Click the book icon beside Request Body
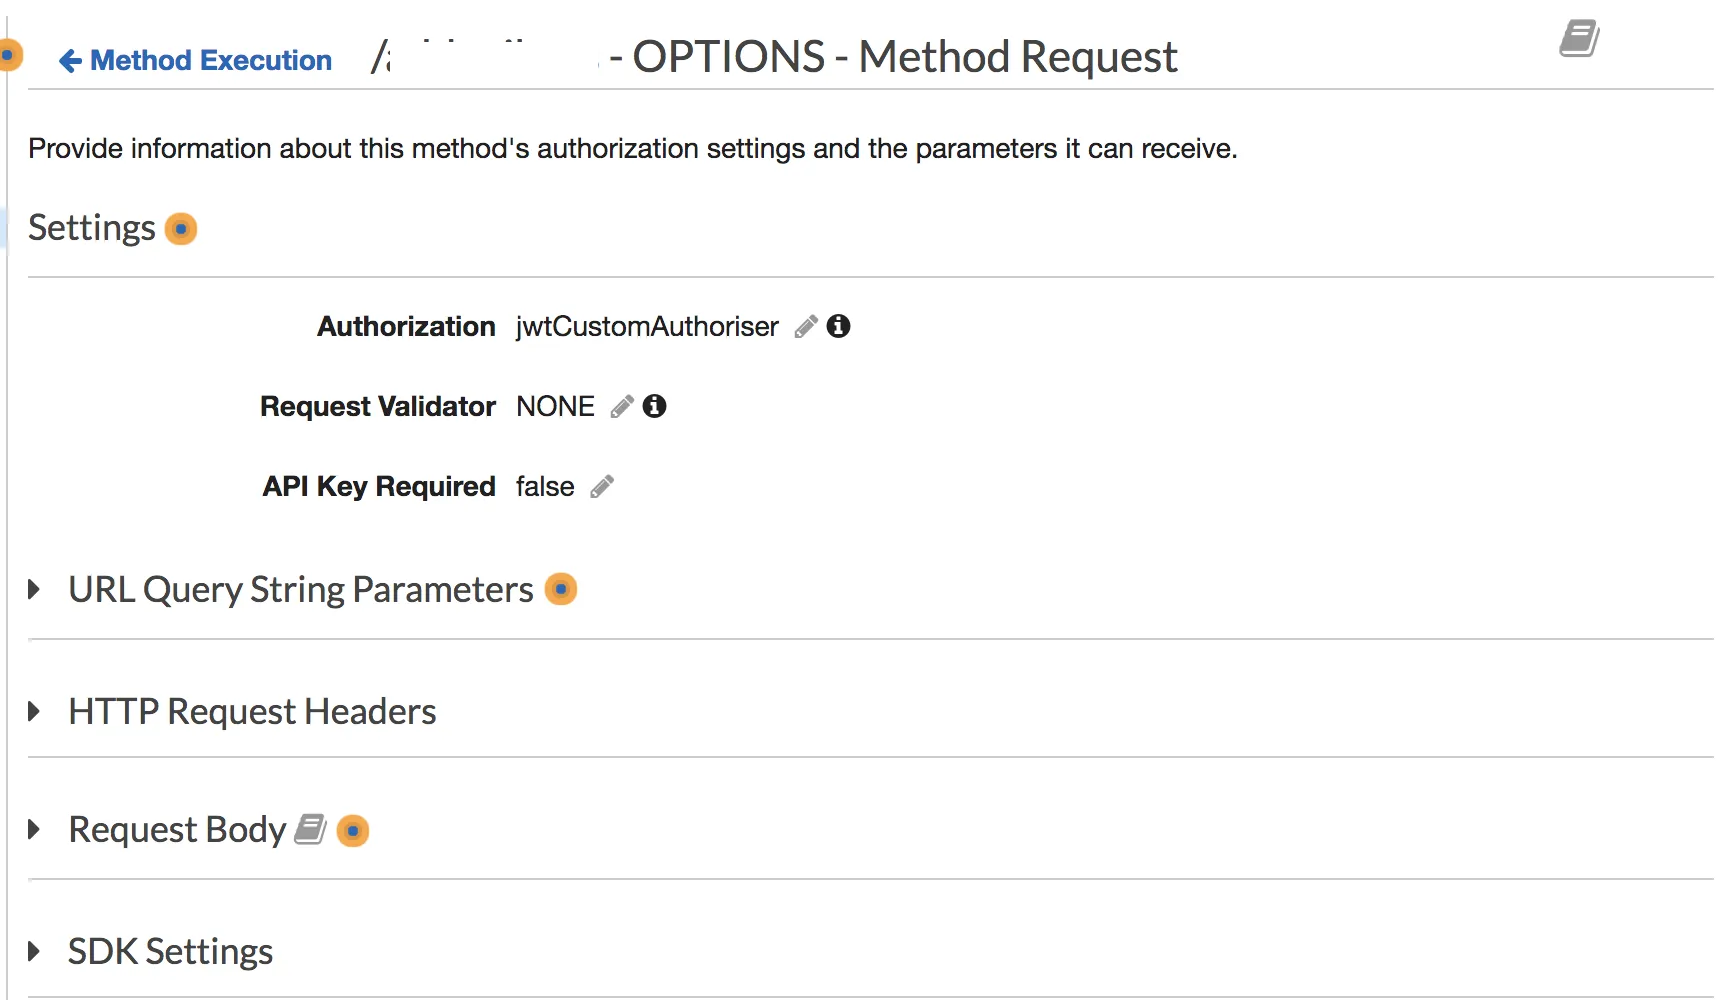The image size is (1718, 1000). (310, 830)
